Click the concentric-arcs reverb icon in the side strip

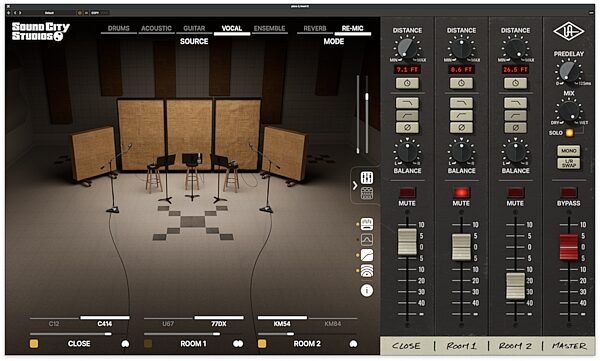click(367, 271)
